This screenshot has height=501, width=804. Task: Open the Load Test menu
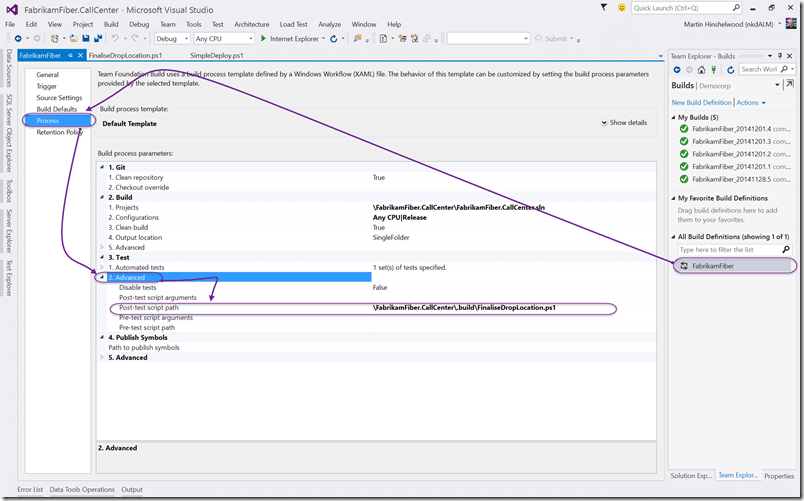point(293,24)
